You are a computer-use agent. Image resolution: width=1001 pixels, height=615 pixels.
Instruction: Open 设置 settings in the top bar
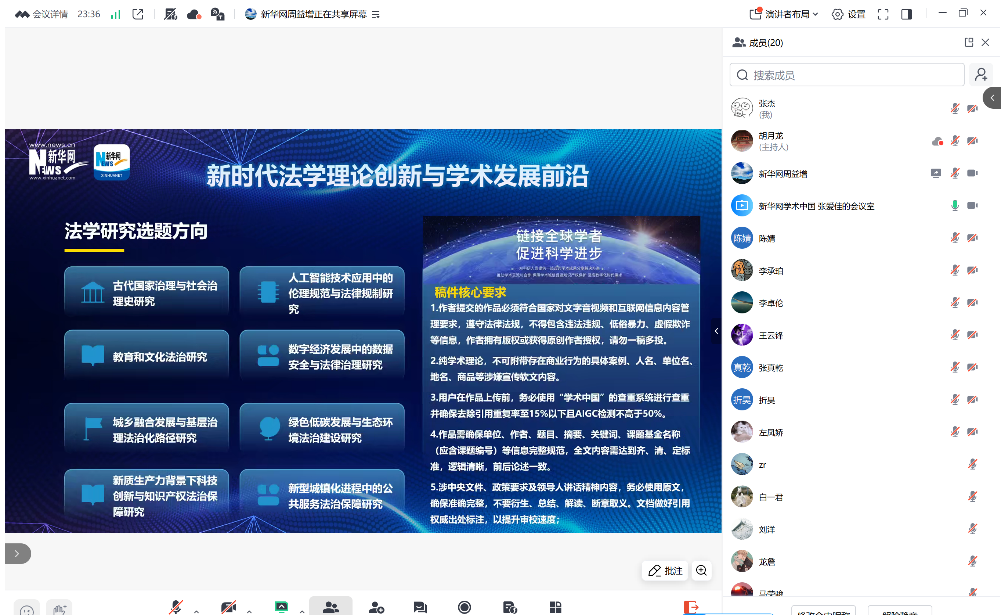coord(849,14)
